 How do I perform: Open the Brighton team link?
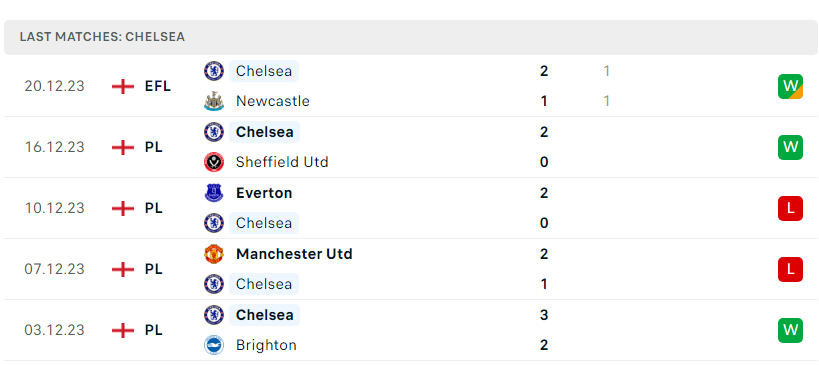(266, 345)
